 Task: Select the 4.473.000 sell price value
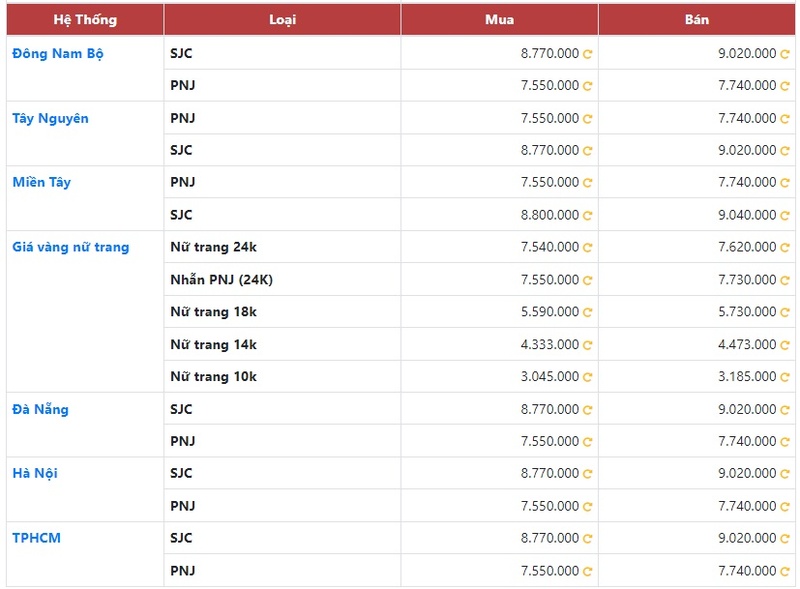(747, 345)
